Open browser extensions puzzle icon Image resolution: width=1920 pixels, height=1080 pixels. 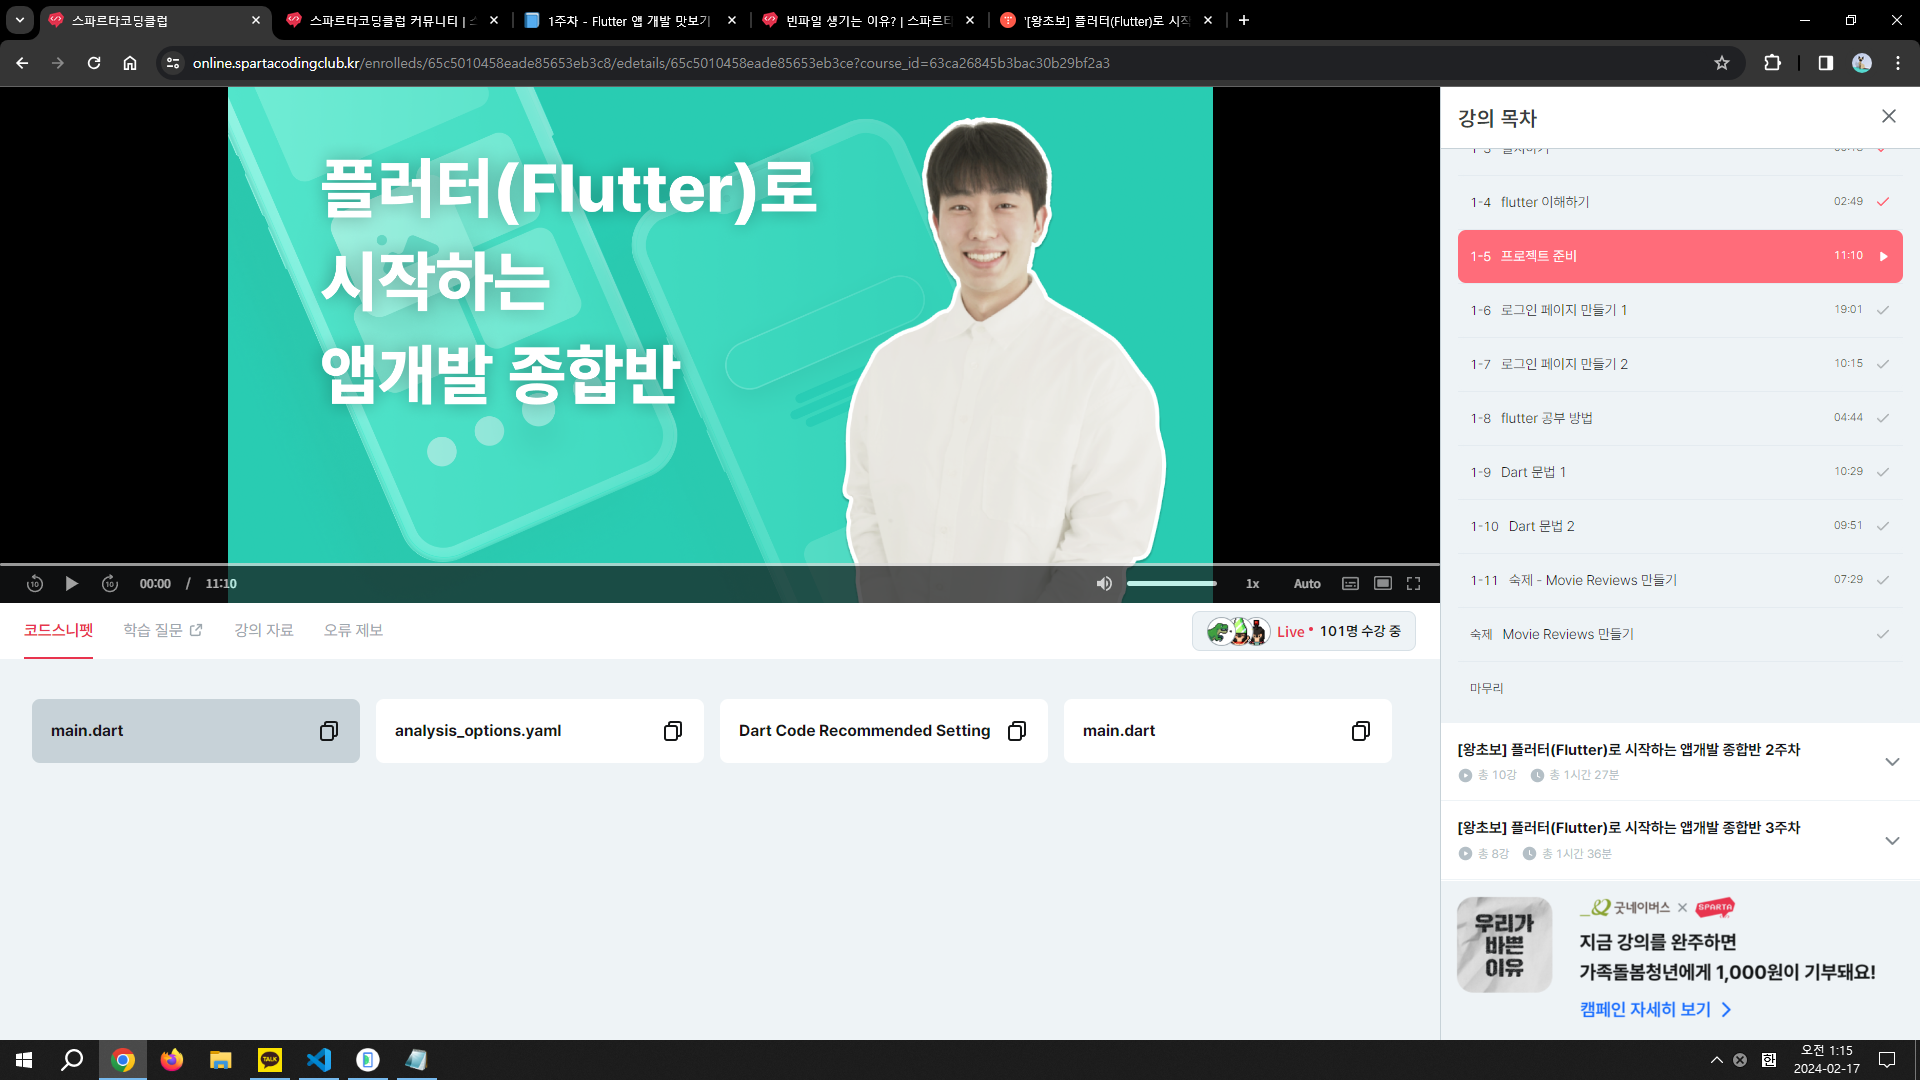coord(1772,63)
